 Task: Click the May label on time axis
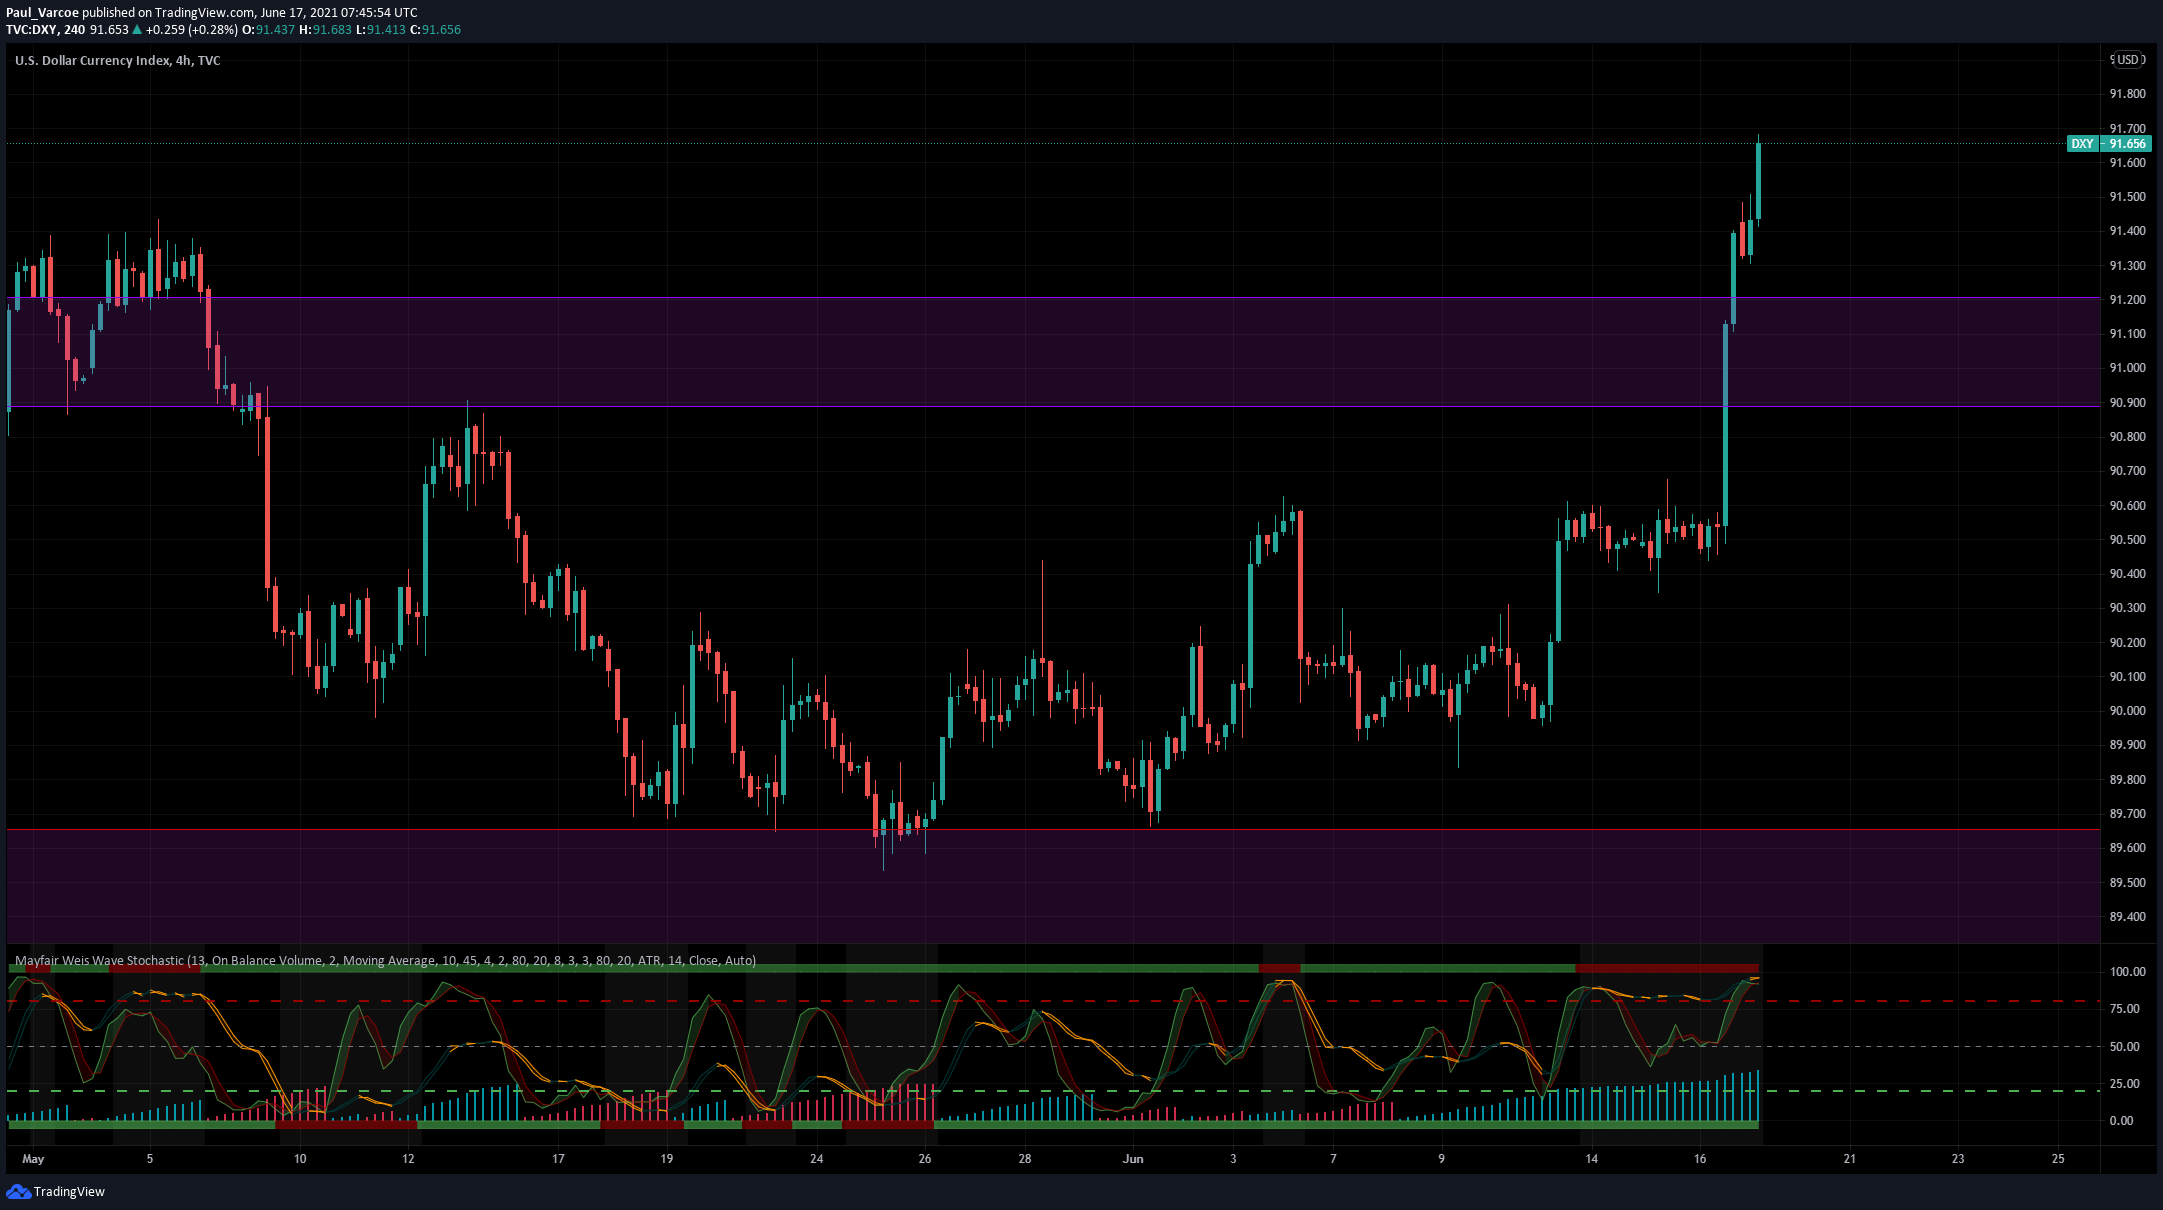33,1159
